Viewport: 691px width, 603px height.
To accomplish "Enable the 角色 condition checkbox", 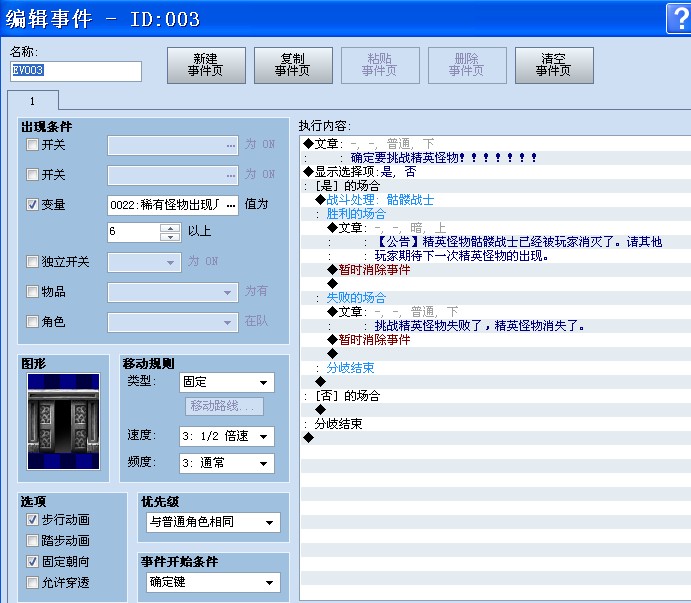I will coord(32,321).
